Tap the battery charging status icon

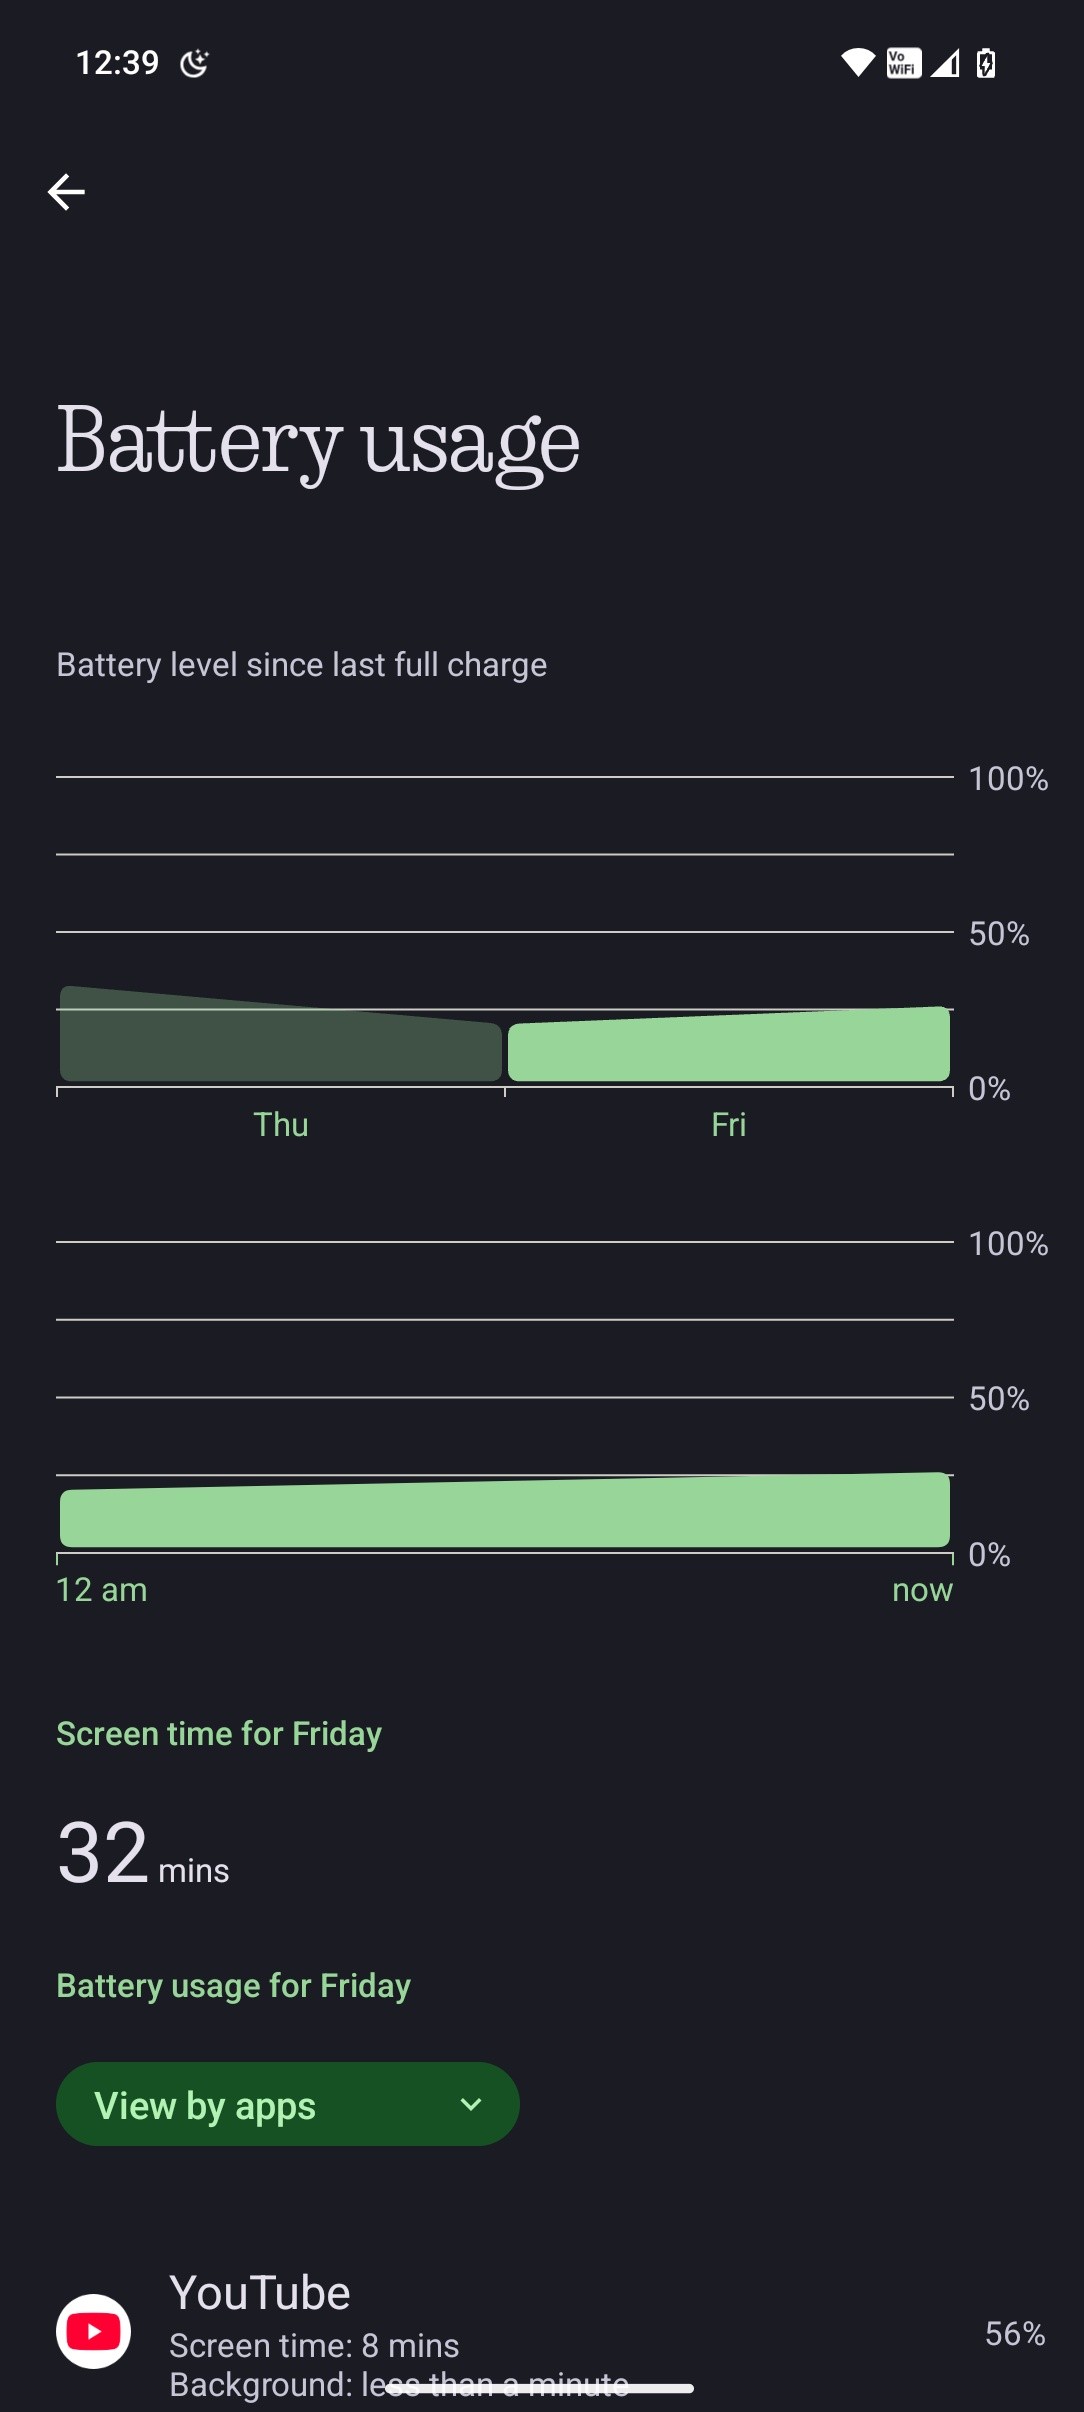point(986,64)
